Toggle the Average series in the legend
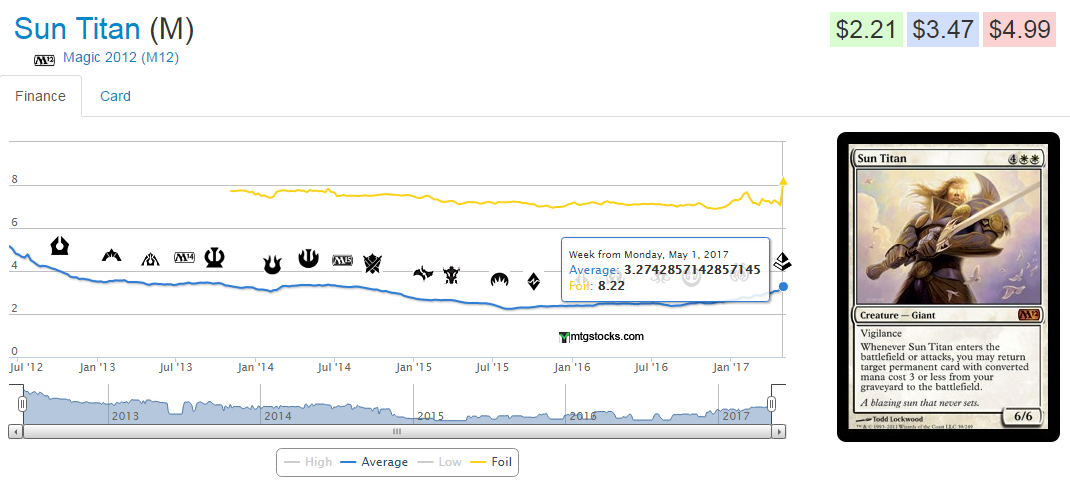Viewport: 1070px width, 491px height. pyautogui.click(x=374, y=462)
